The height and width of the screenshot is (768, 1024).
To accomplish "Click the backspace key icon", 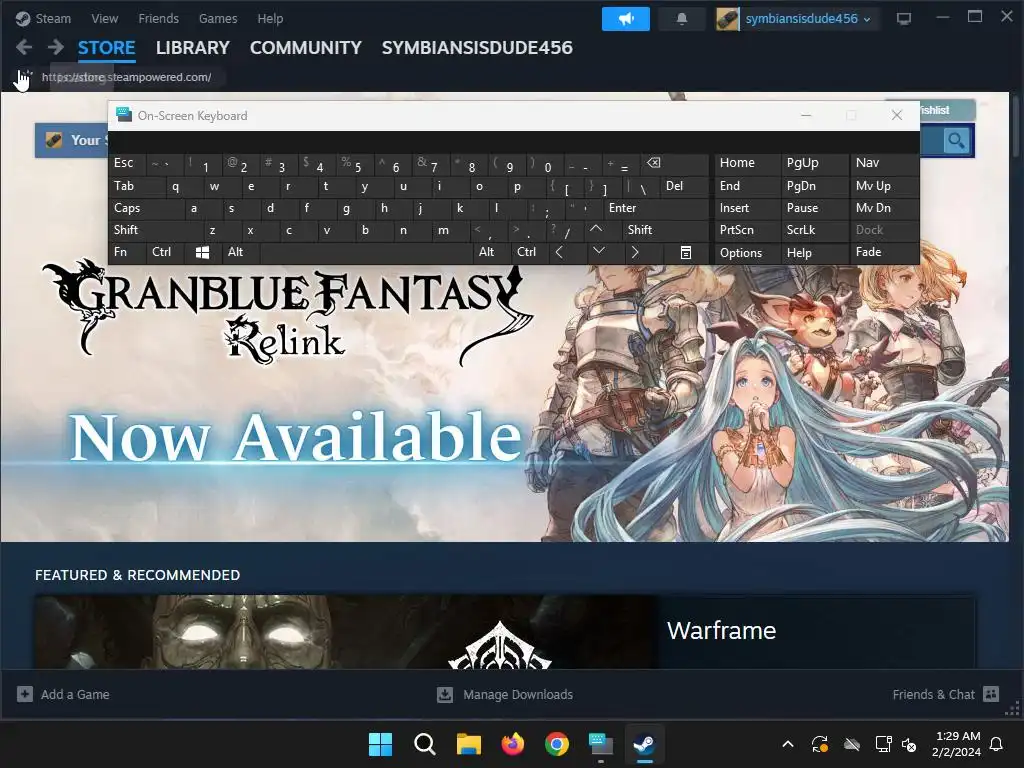I will tap(673, 163).
